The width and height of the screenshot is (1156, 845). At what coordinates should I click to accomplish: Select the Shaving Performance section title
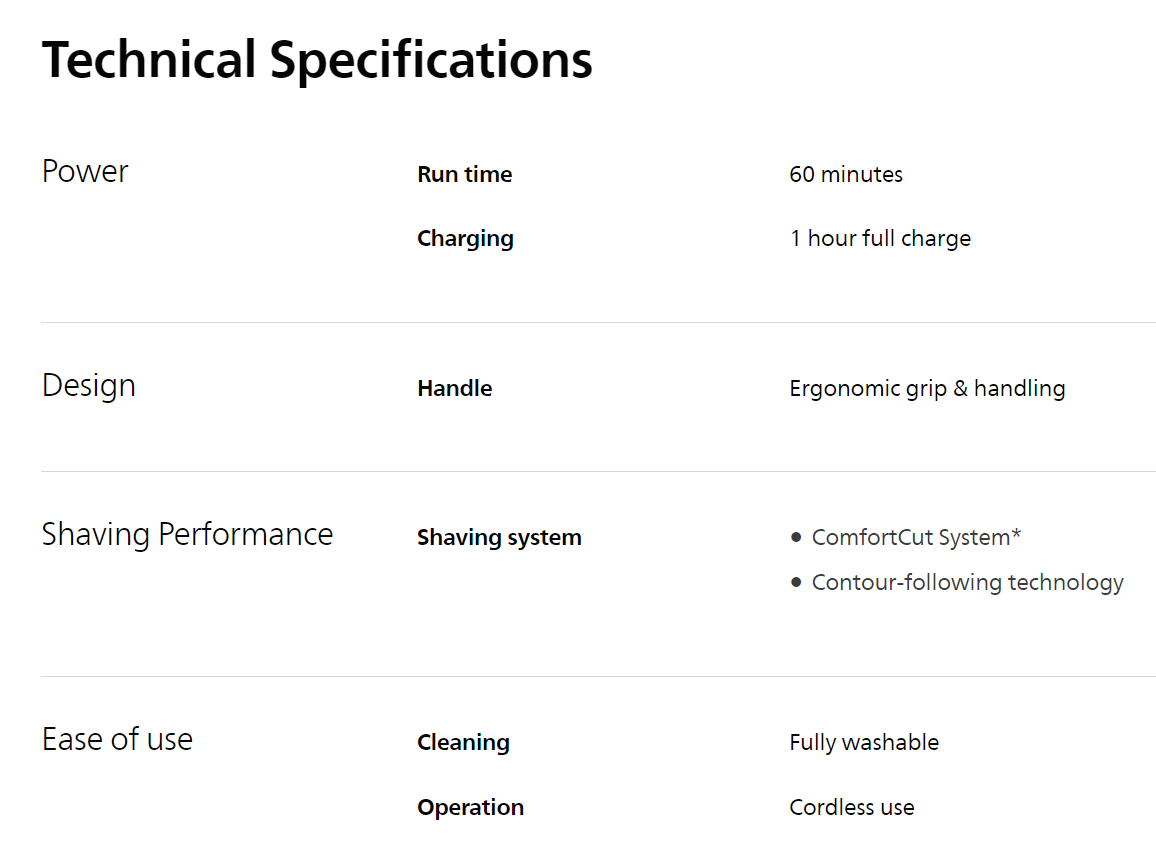tap(187, 534)
